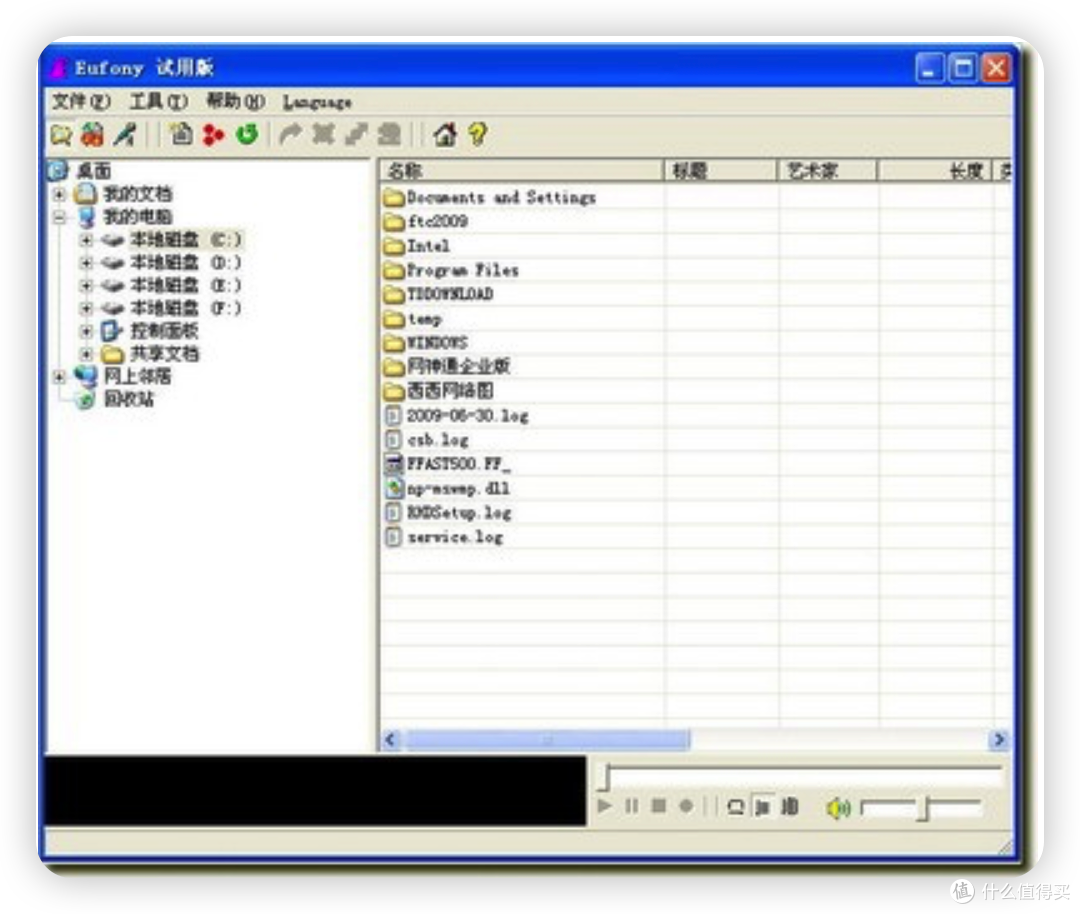
Task: Click the record button in player controls
Action: point(686,805)
